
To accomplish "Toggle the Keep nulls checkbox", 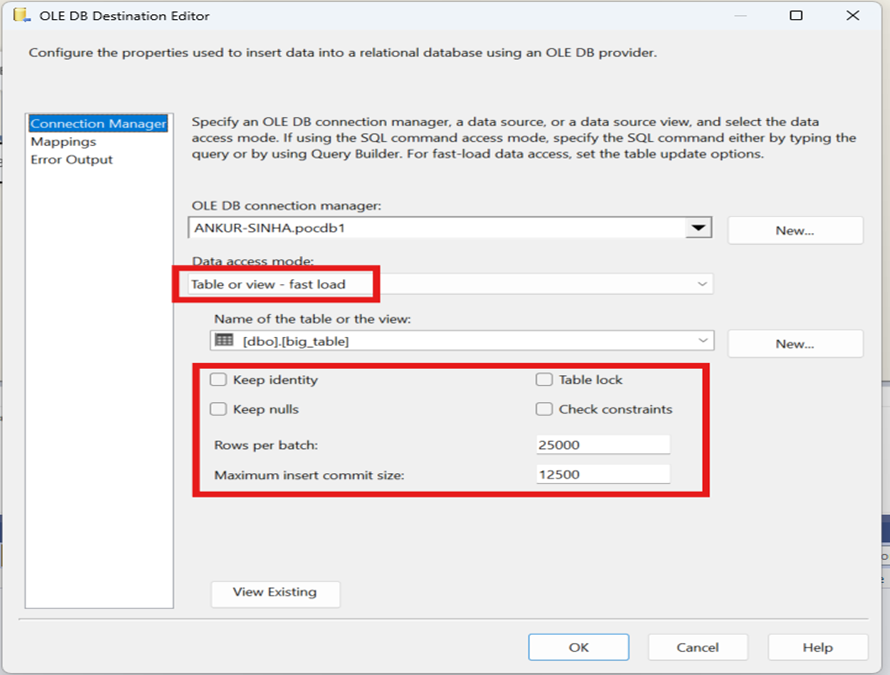I will (218, 409).
